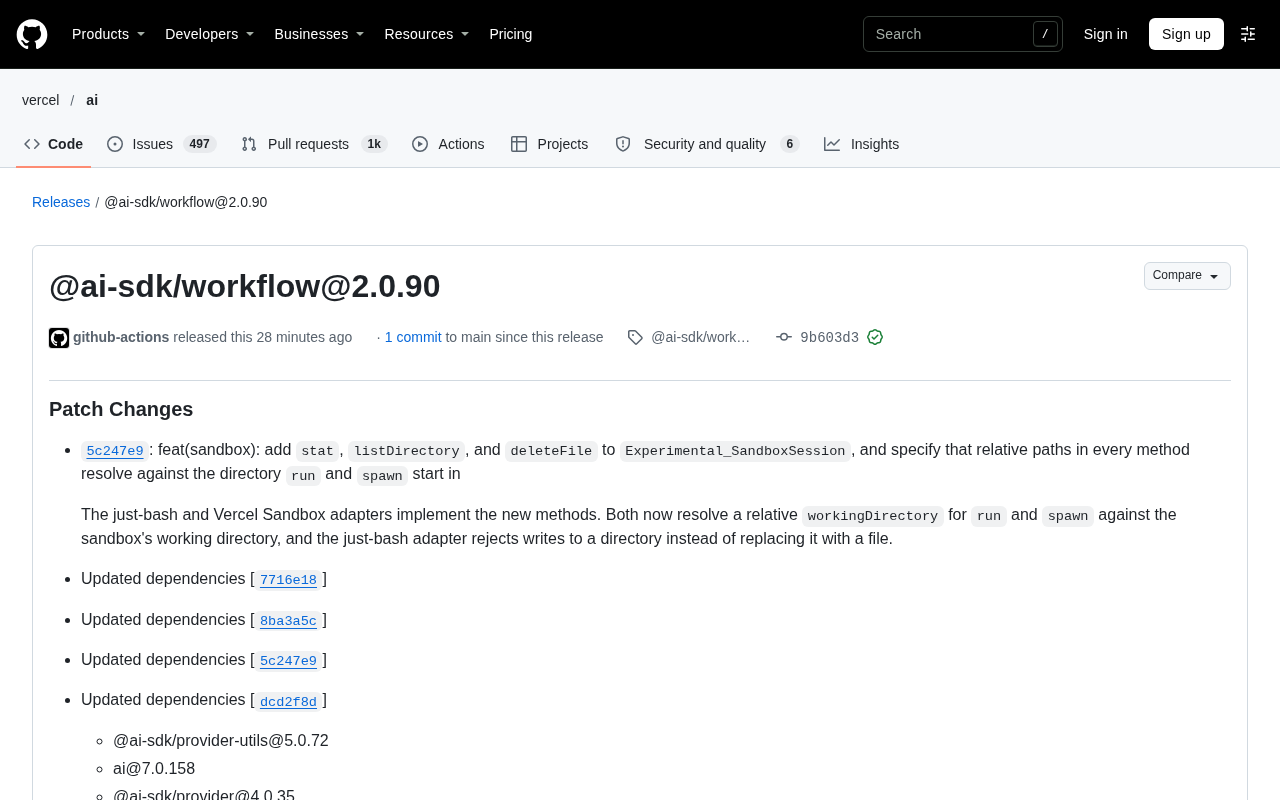Go back to Releases breadcrumb
The image size is (1280, 800).
point(61,202)
